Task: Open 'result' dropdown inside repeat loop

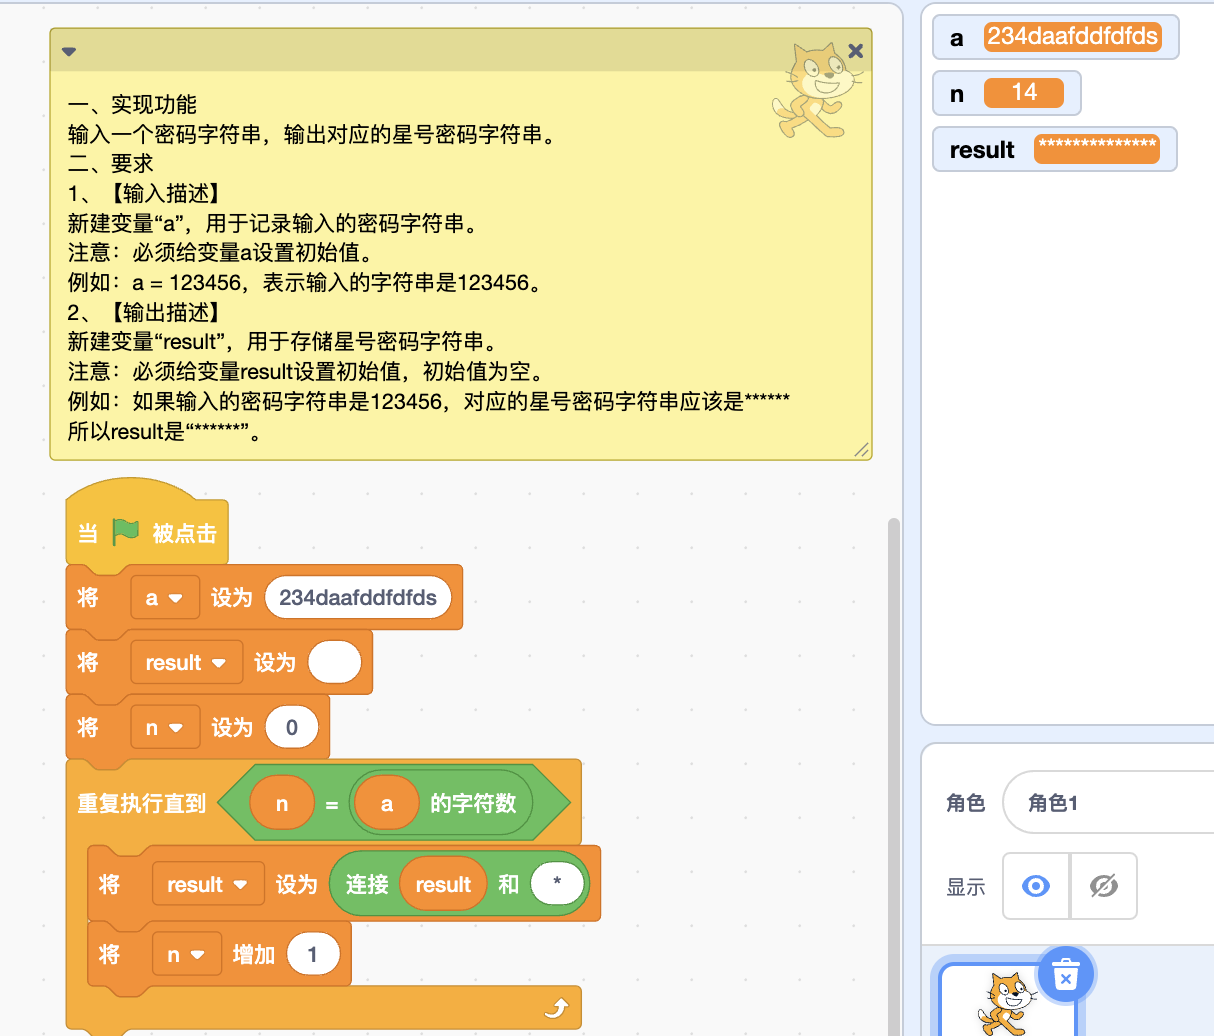Action: (208, 884)
